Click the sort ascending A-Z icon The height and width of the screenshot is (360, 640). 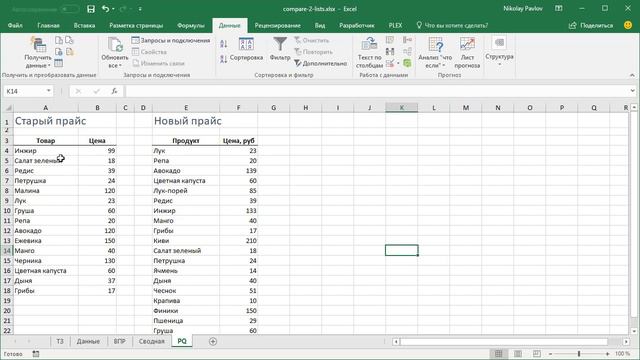(x=224, y=44)
